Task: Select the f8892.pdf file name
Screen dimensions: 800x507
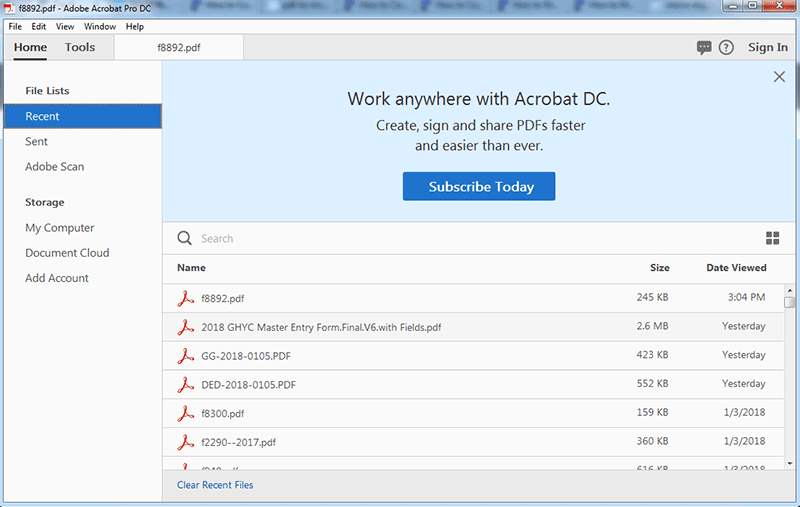Action: coord(222,298)
